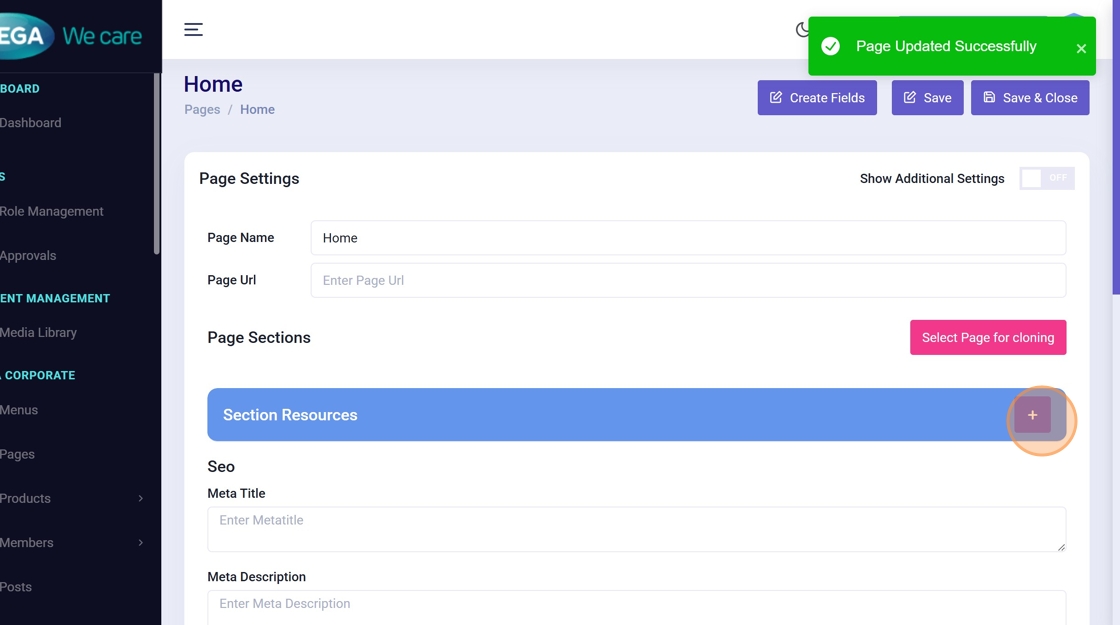Image resolution: width=1120 pixels, height=625 pixels.
Task: Click the dark mode moon icon
Action: [802, 30]
